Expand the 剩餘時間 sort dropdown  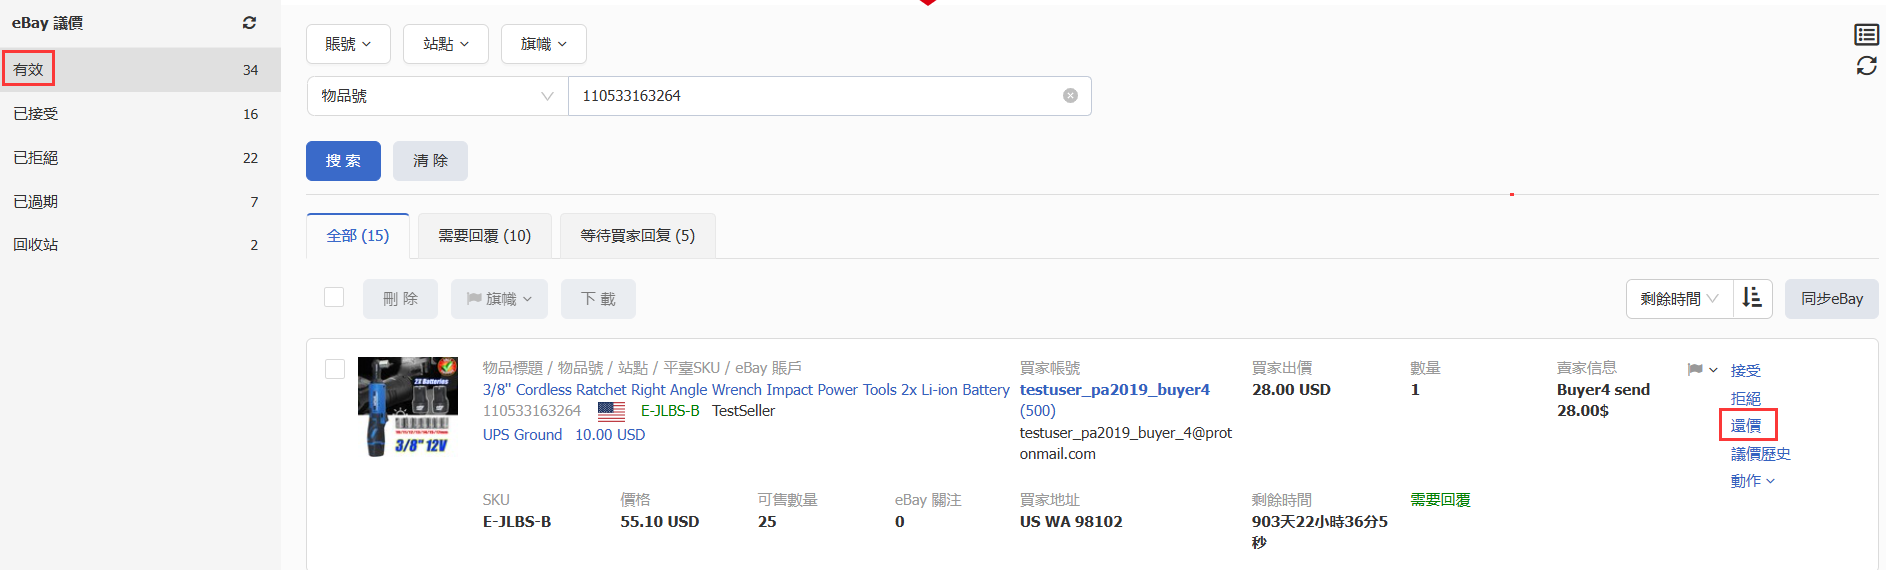1679,299
